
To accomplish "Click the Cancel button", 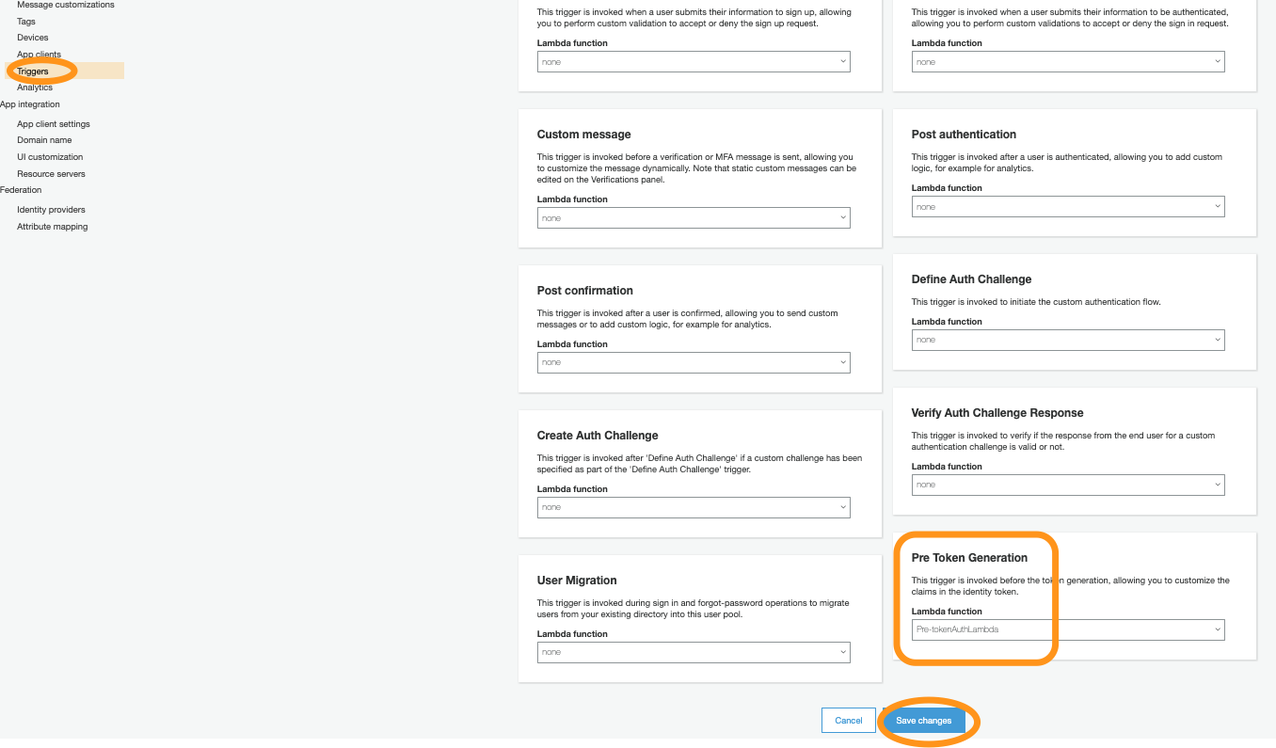I will (848, 720).
